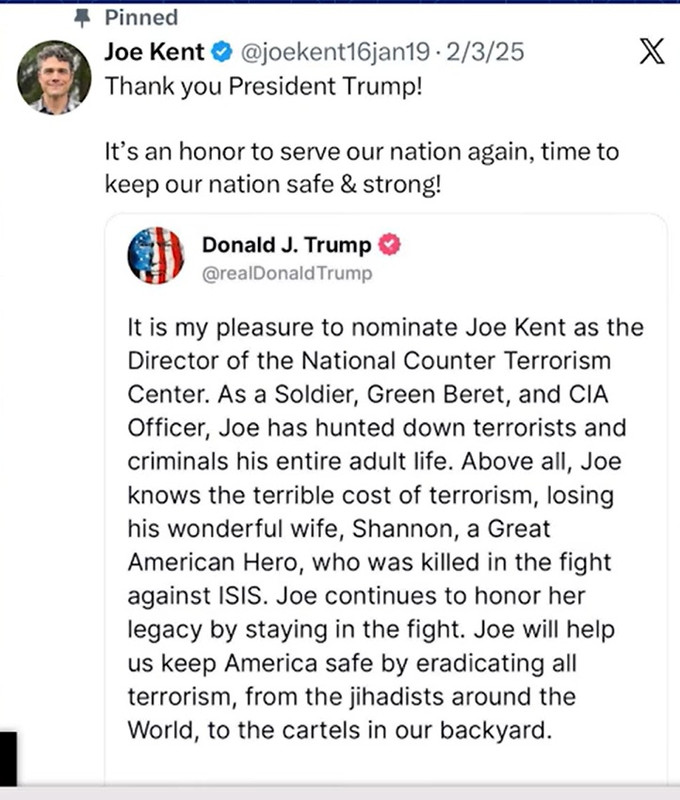Image resolution: width=680 pixels, height=800 pixels.
Task: Open the Donald J. Trump display name
Action: pyautogui.click(x=287, y=245)
